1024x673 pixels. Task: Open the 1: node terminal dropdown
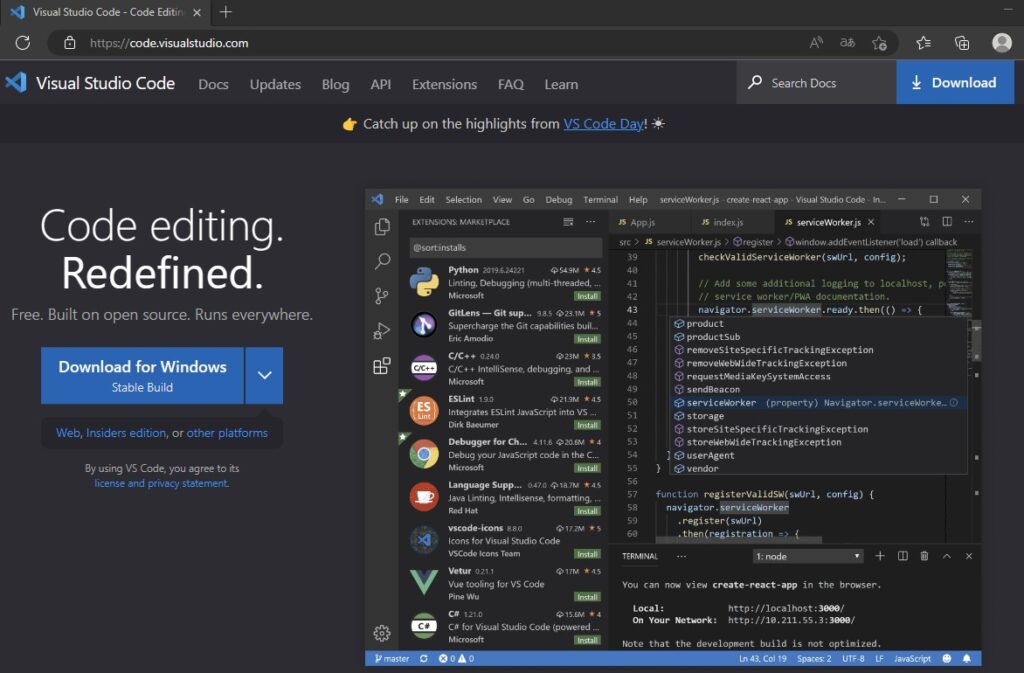tap(808, 556)
